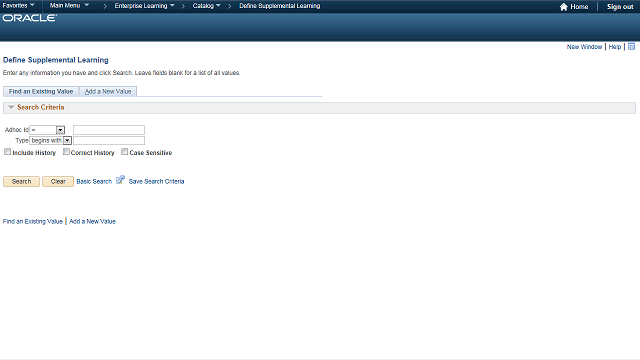Open the Favorites menu
The width and height of the screenshot is (640, 360).
tap(18, 6)
